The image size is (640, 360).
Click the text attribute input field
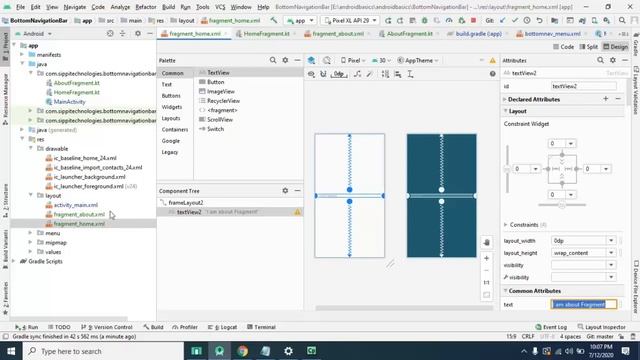584,304
